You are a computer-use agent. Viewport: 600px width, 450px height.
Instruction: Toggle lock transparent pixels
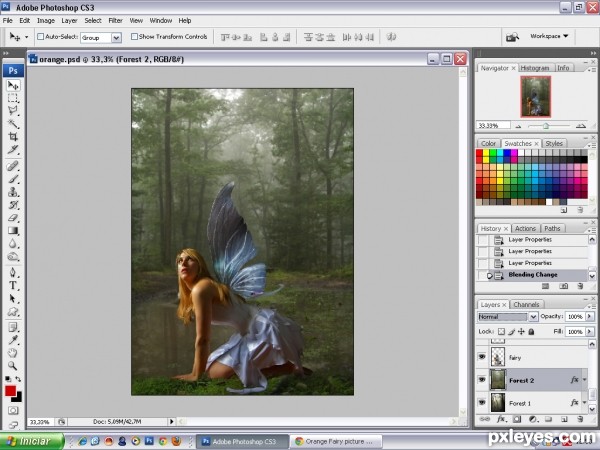(501, 332)
